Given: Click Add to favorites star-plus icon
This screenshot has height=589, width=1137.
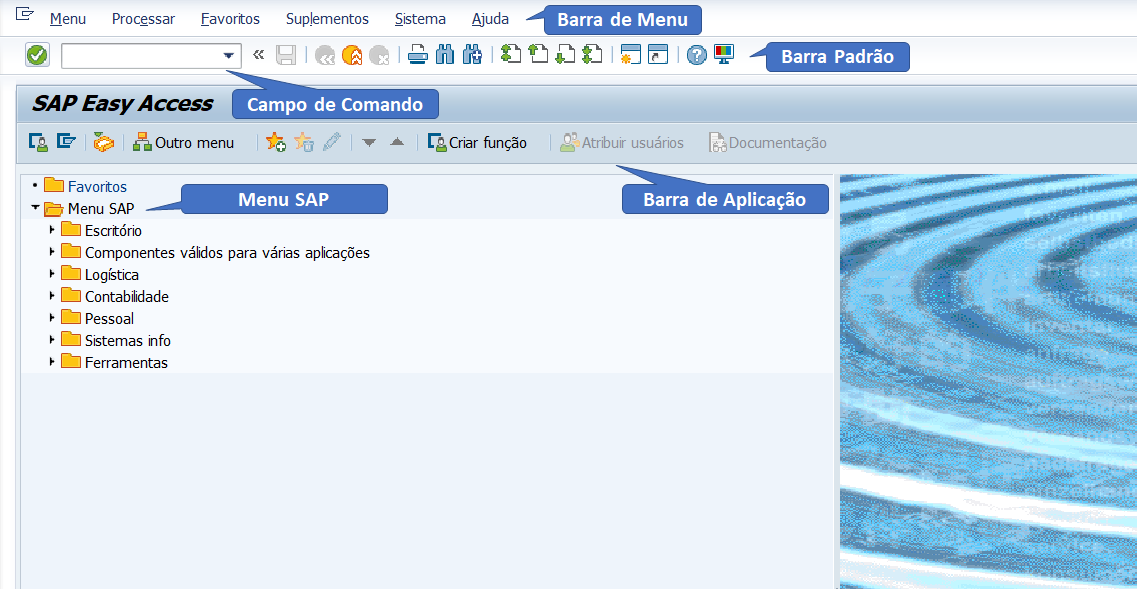Looking at the screenshot, I should (x=276, y=142).
